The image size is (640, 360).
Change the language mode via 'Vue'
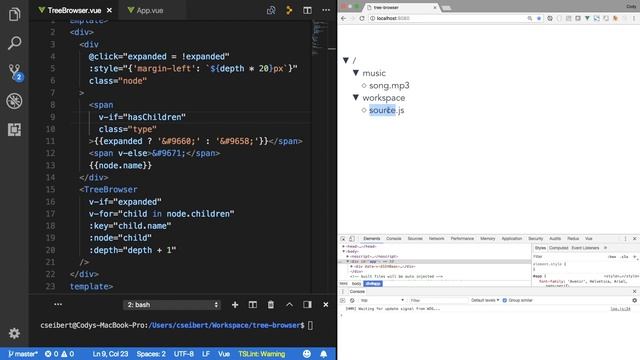point(224,354)
